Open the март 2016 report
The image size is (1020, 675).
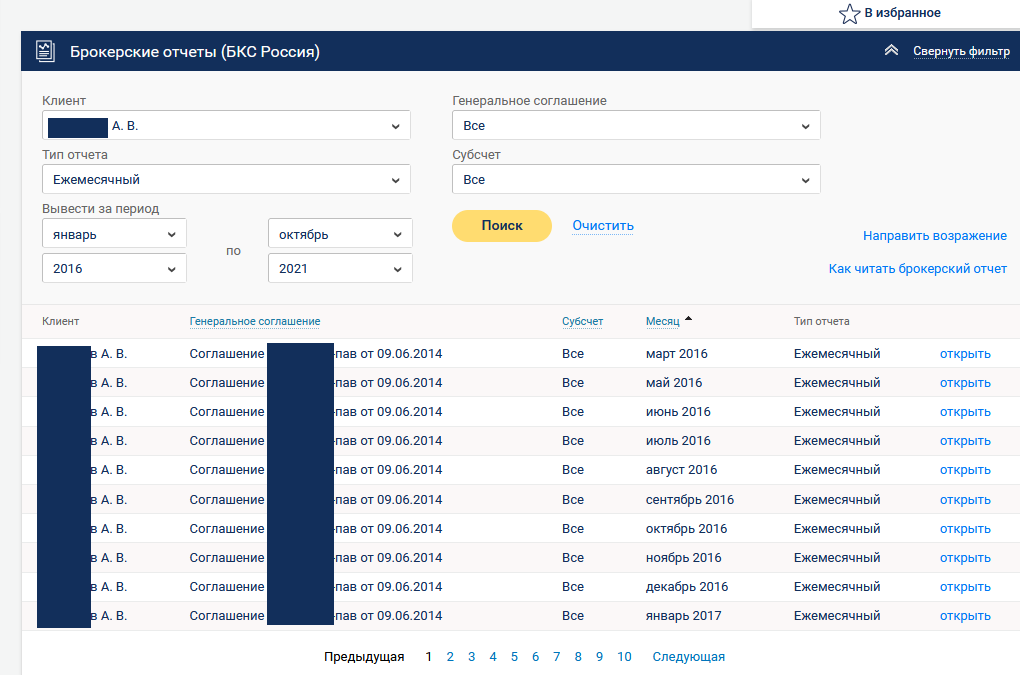[x=964, y=354]
